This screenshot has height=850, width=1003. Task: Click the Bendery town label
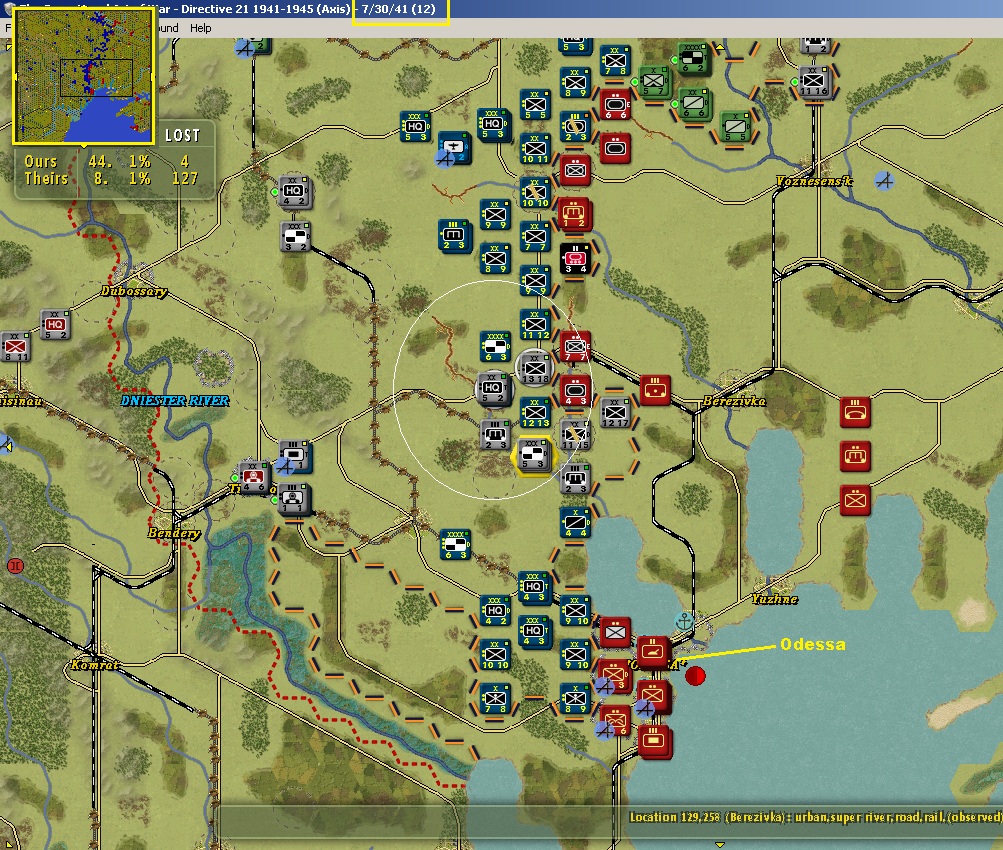tap(174, 533)
